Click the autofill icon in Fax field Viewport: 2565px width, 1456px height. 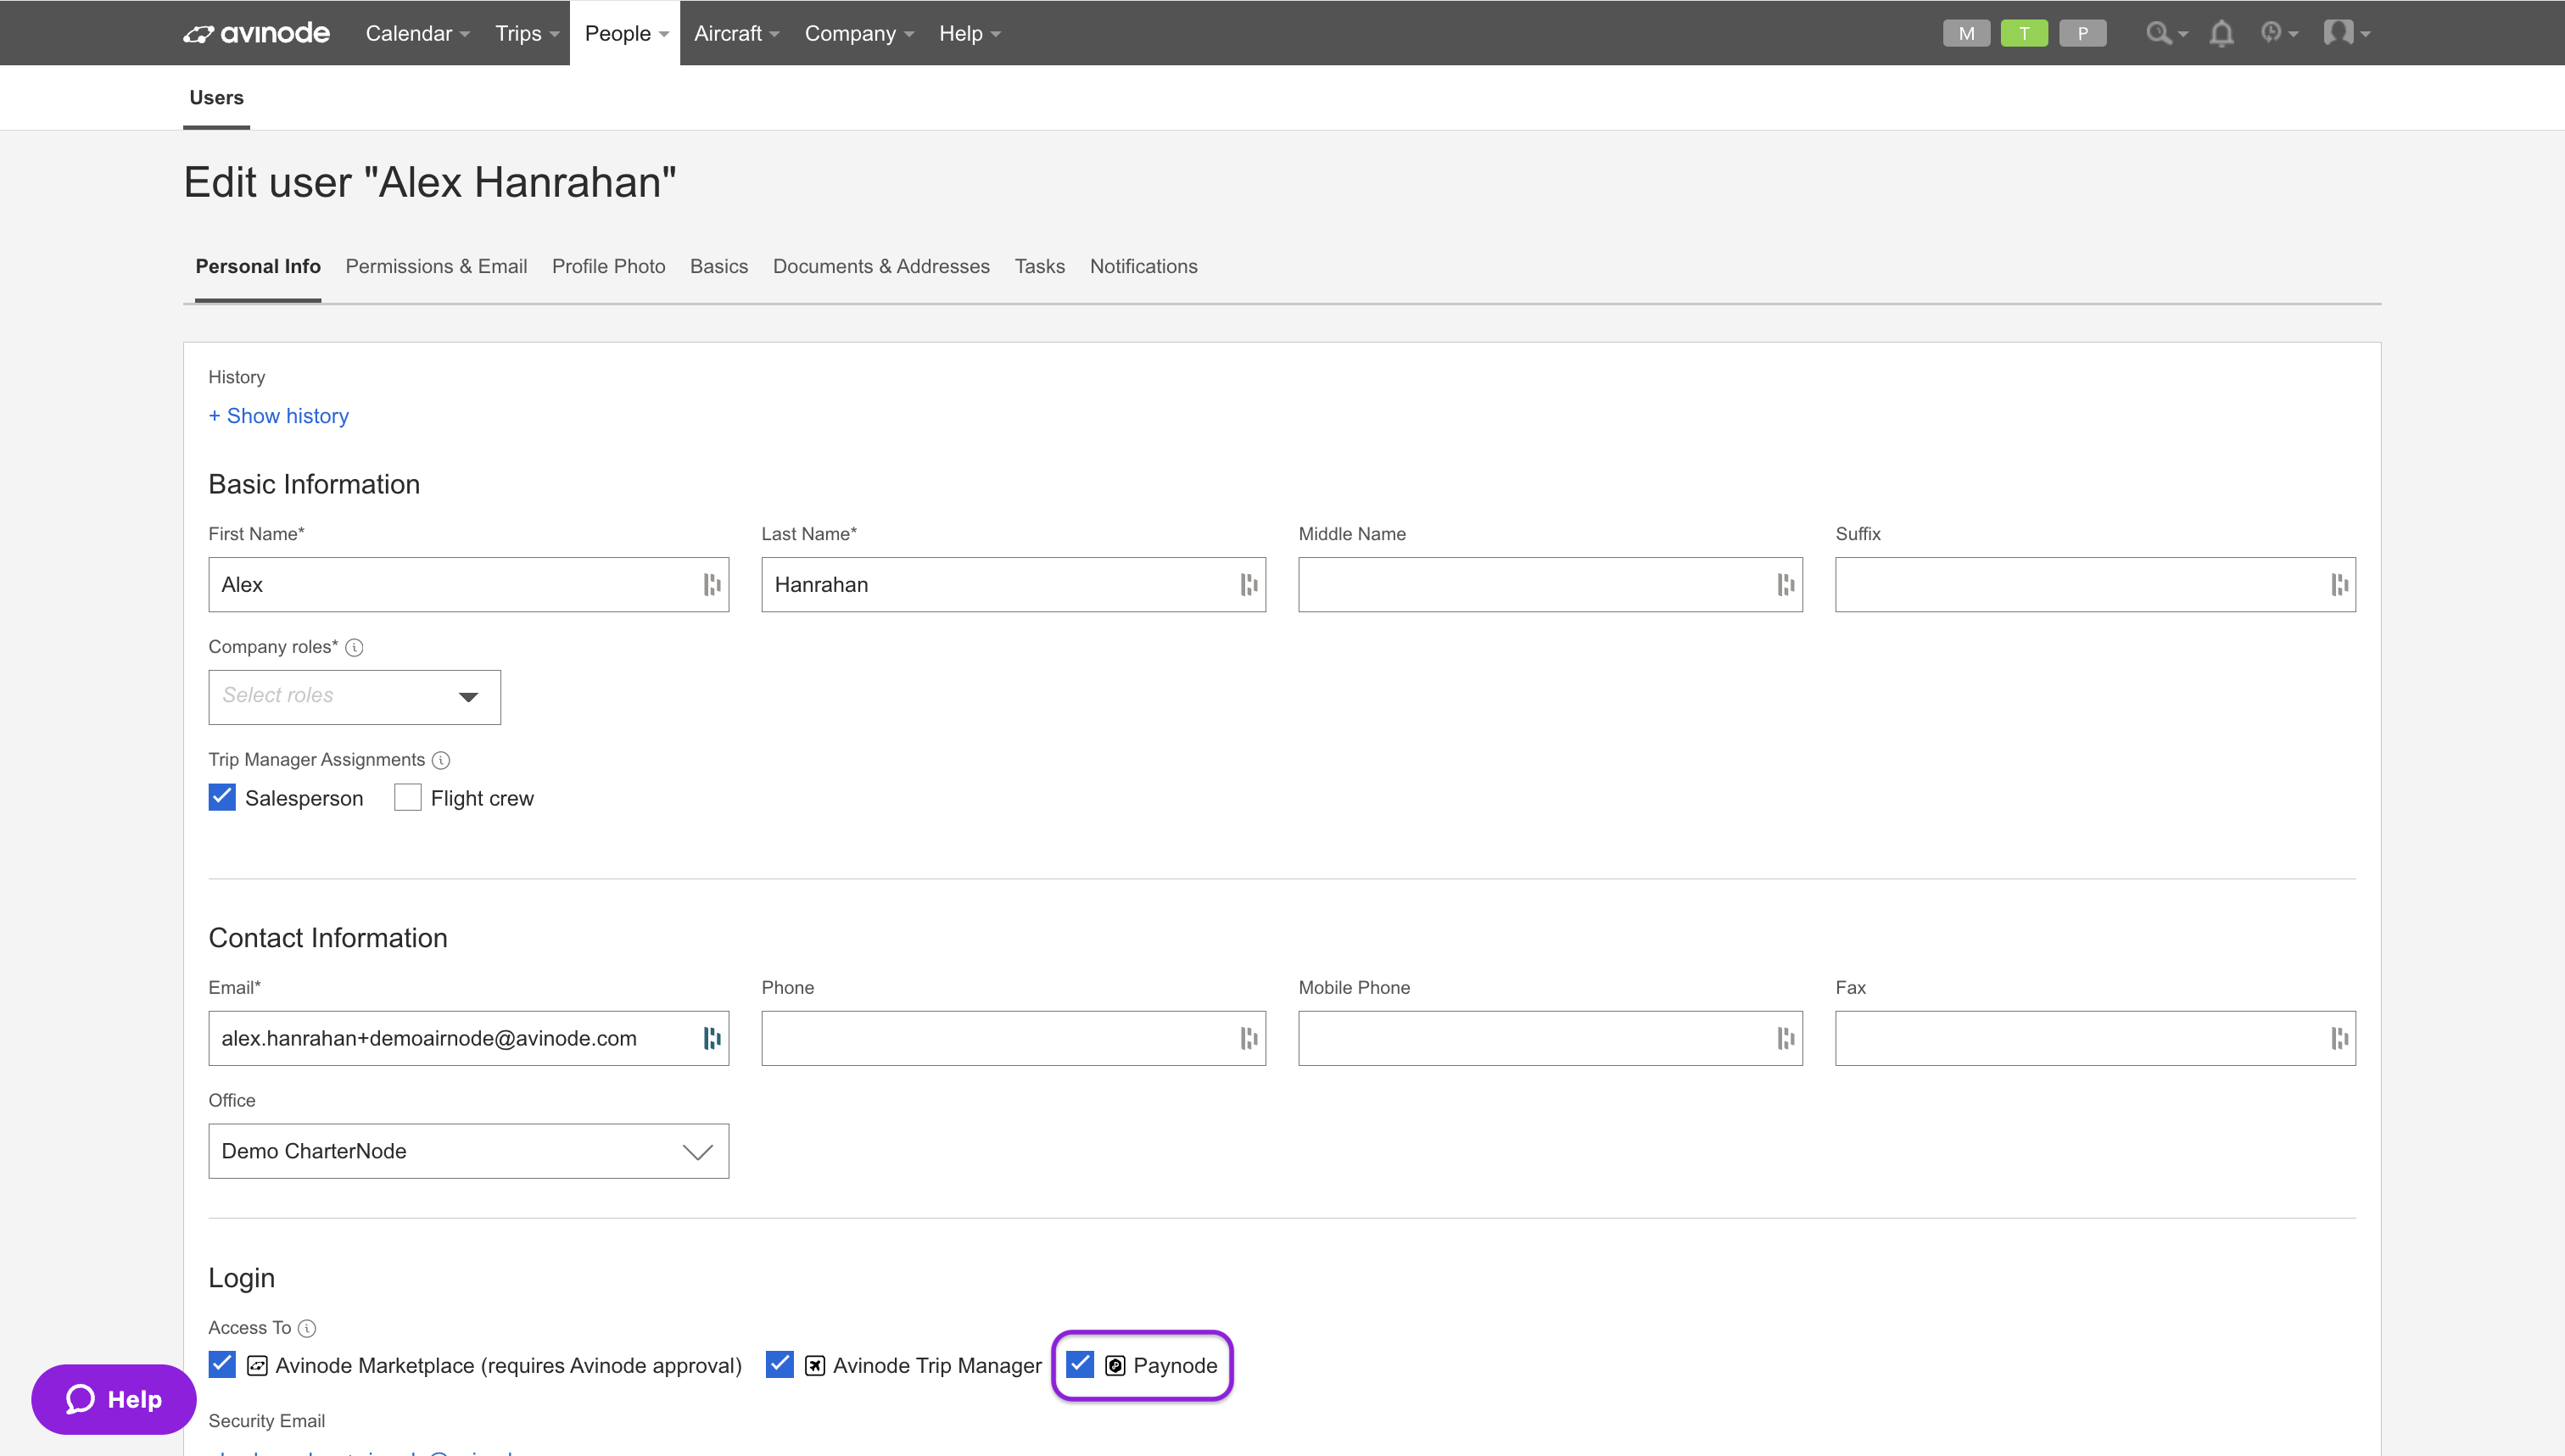click(x=2339, y=1038)
